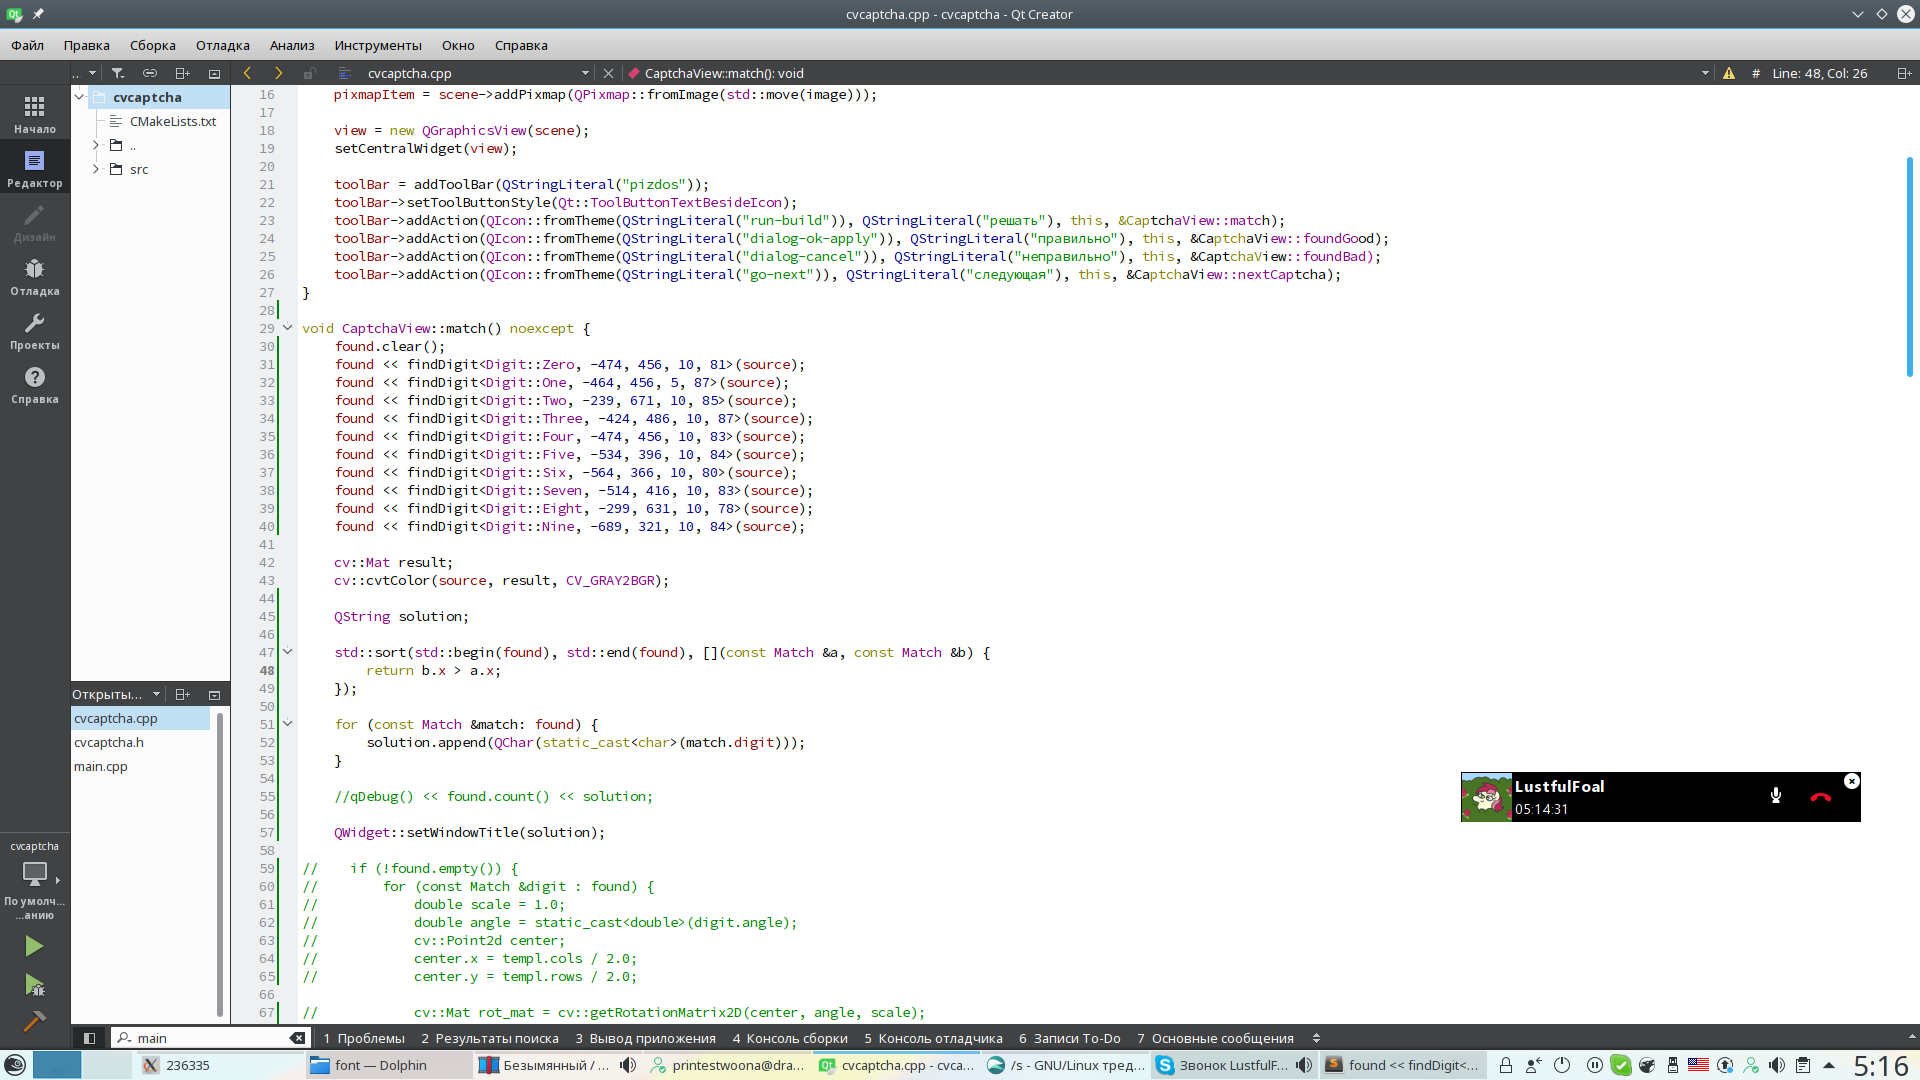Image resolution: width=1920 pixels, height=1080 pixels.
Task: Open the CaptchaView::match() symbol dropdown
Action: coord(1704,73)
